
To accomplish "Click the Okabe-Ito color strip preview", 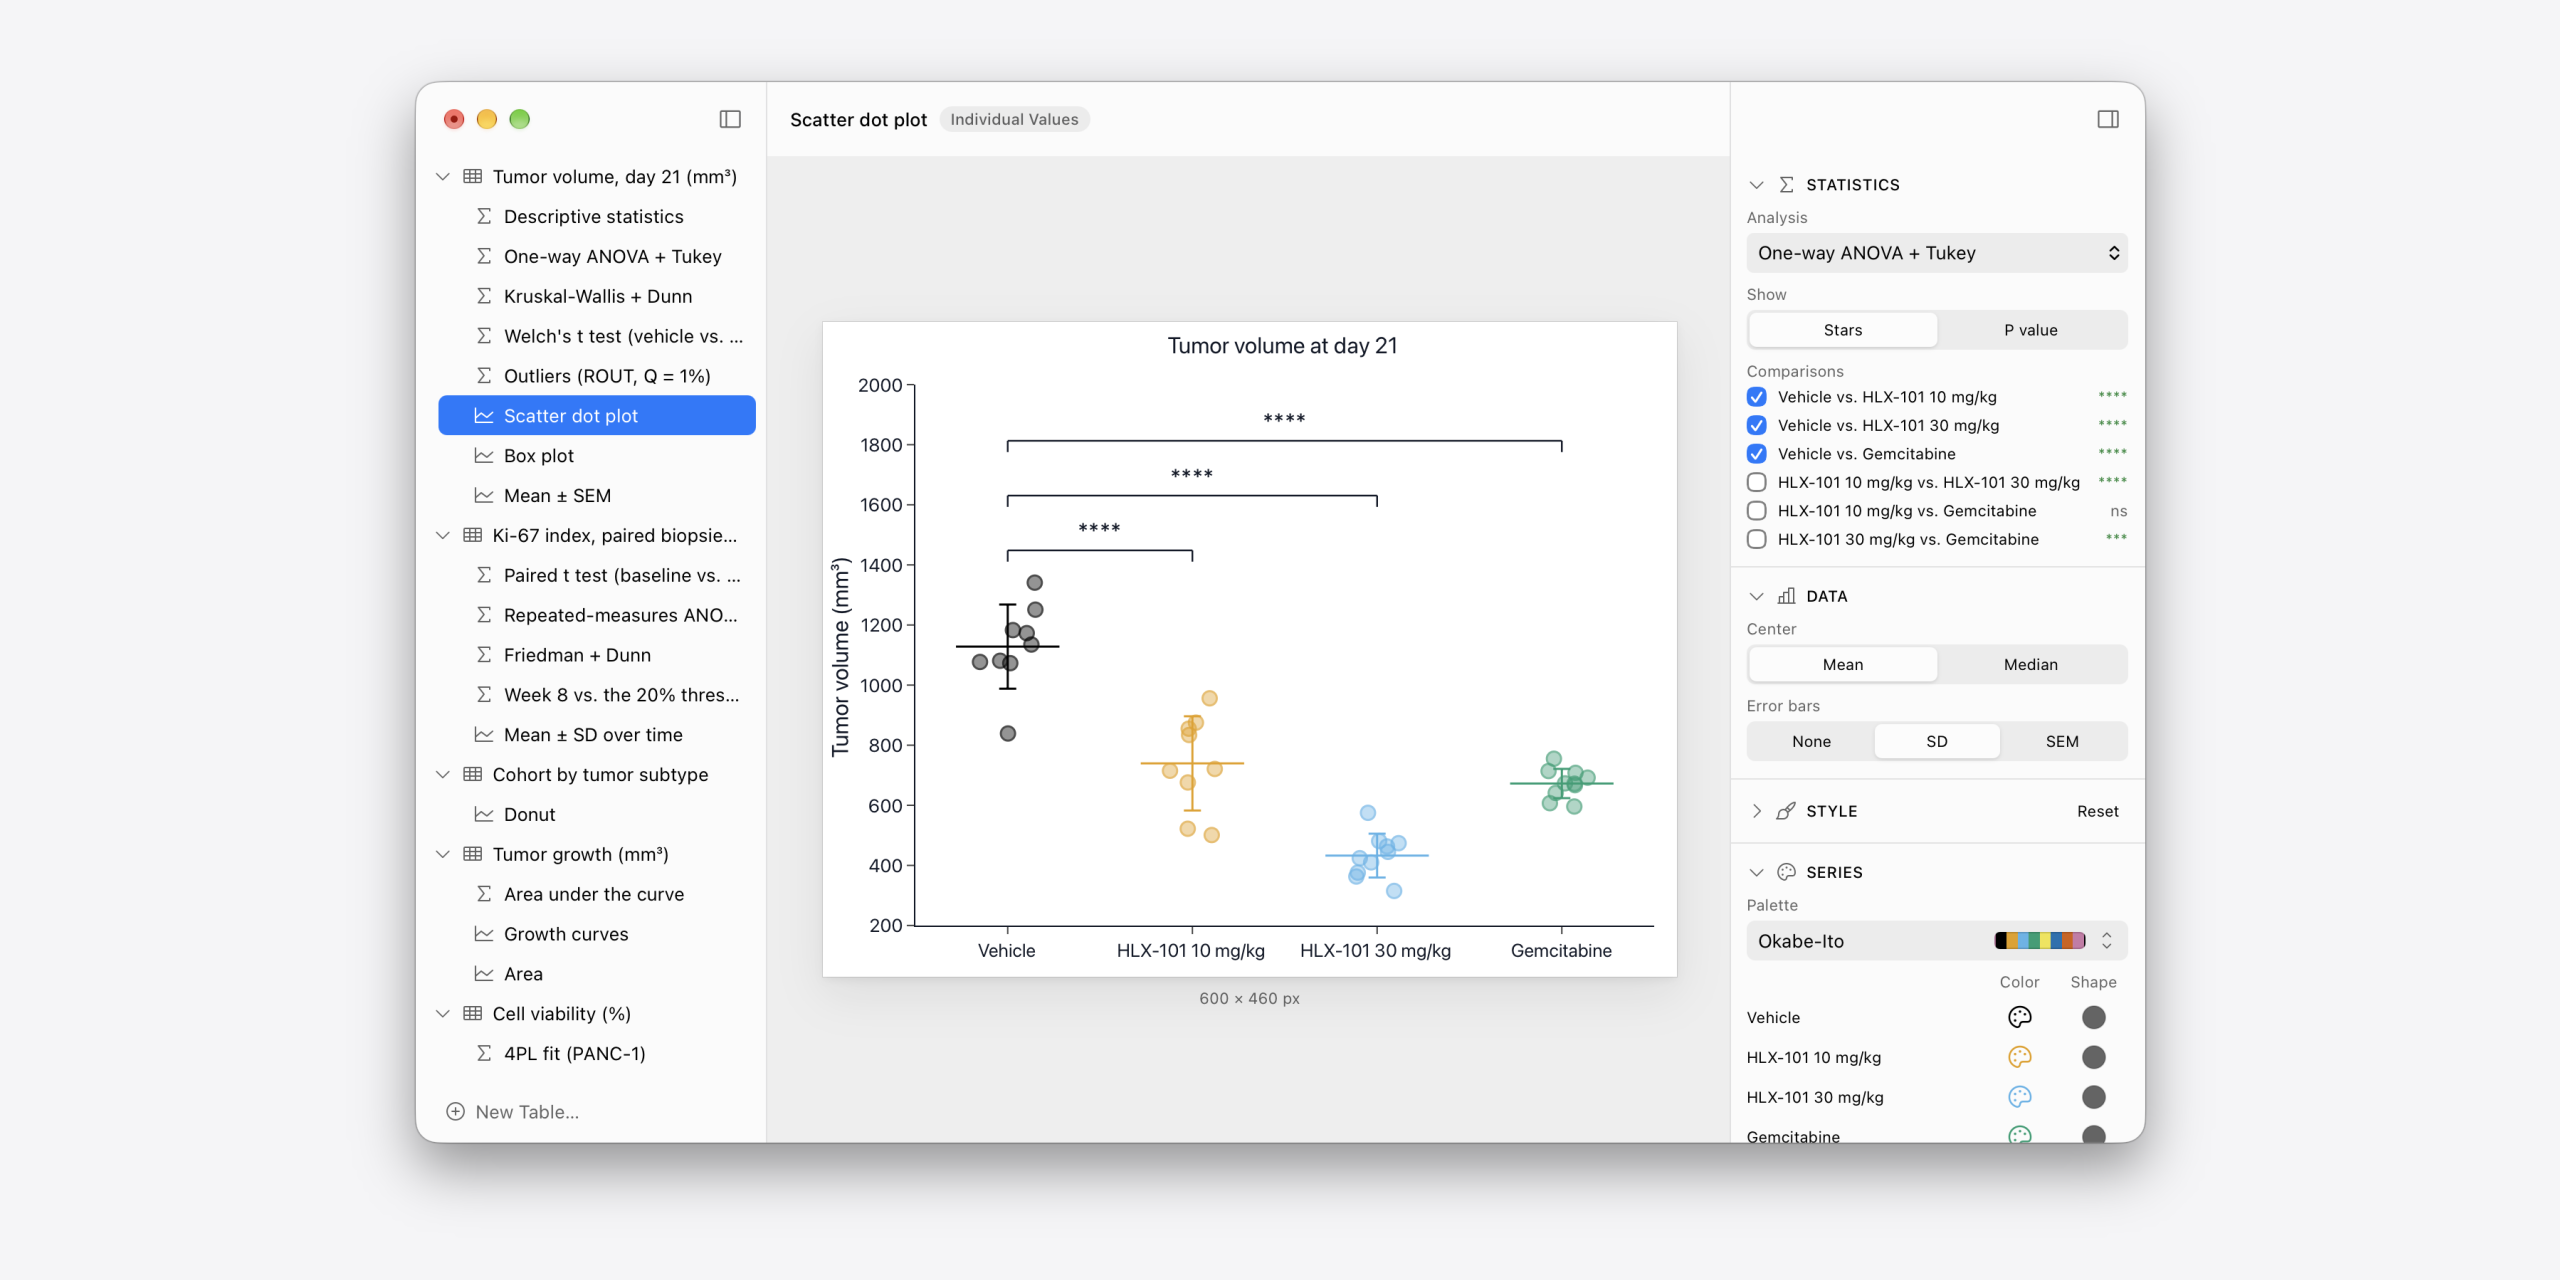I will point(2040,941).
